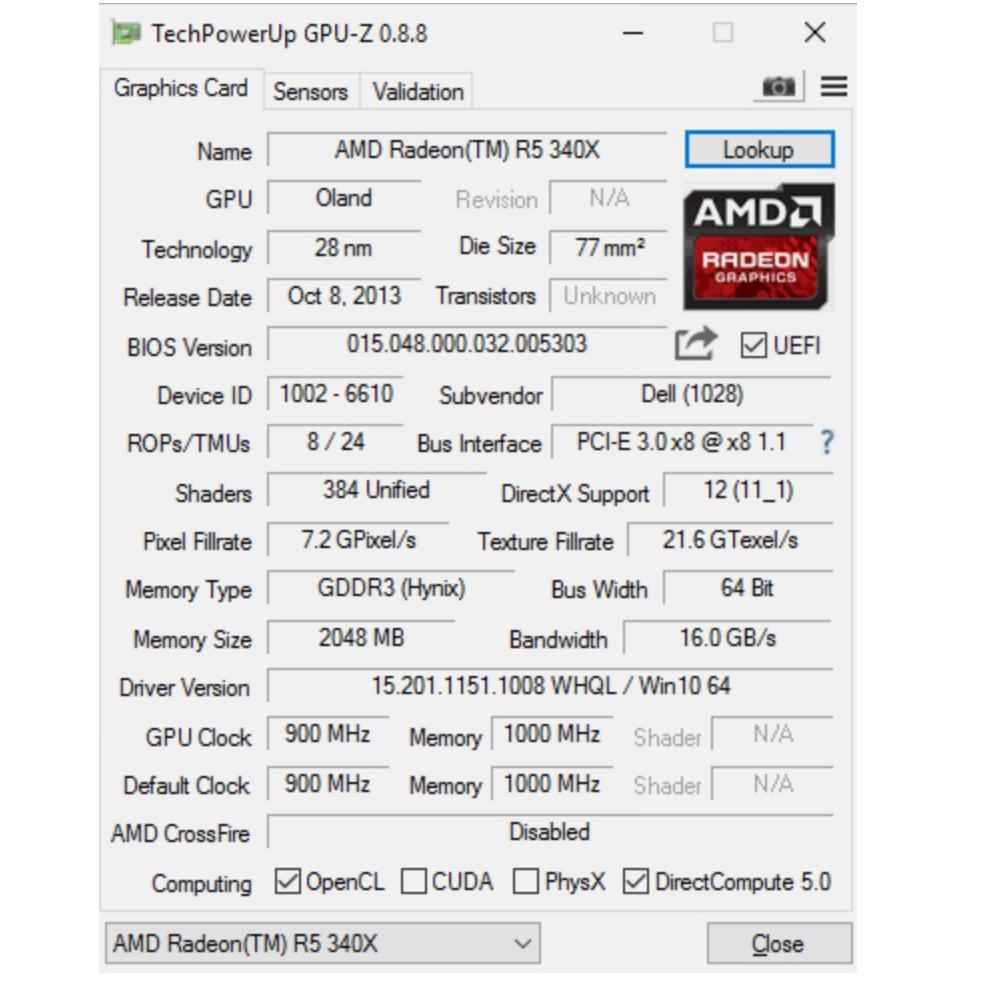Click the Lookup button
This screenshot has width=989, height=989.
click(x=759, y=149)
